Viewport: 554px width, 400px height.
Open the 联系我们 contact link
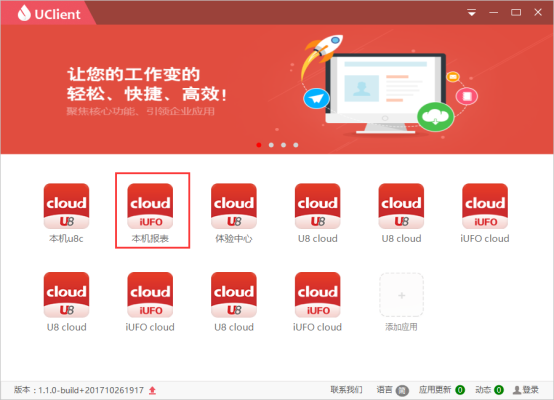pyautogui.click(x=346, y=390)
